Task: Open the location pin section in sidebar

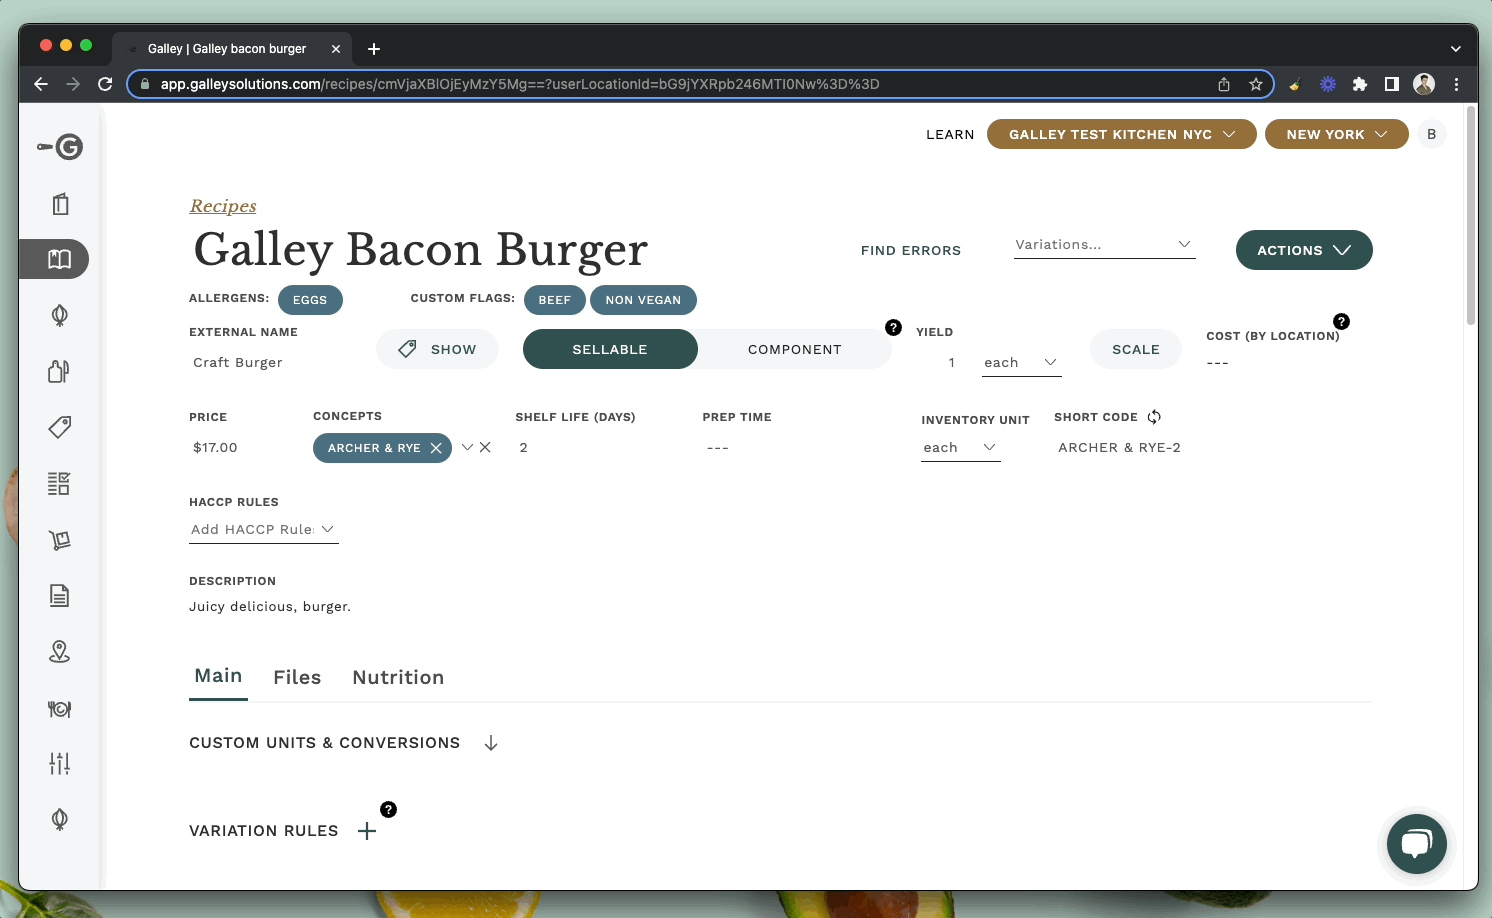Action: pyautogui.click(x=59, y=651)
